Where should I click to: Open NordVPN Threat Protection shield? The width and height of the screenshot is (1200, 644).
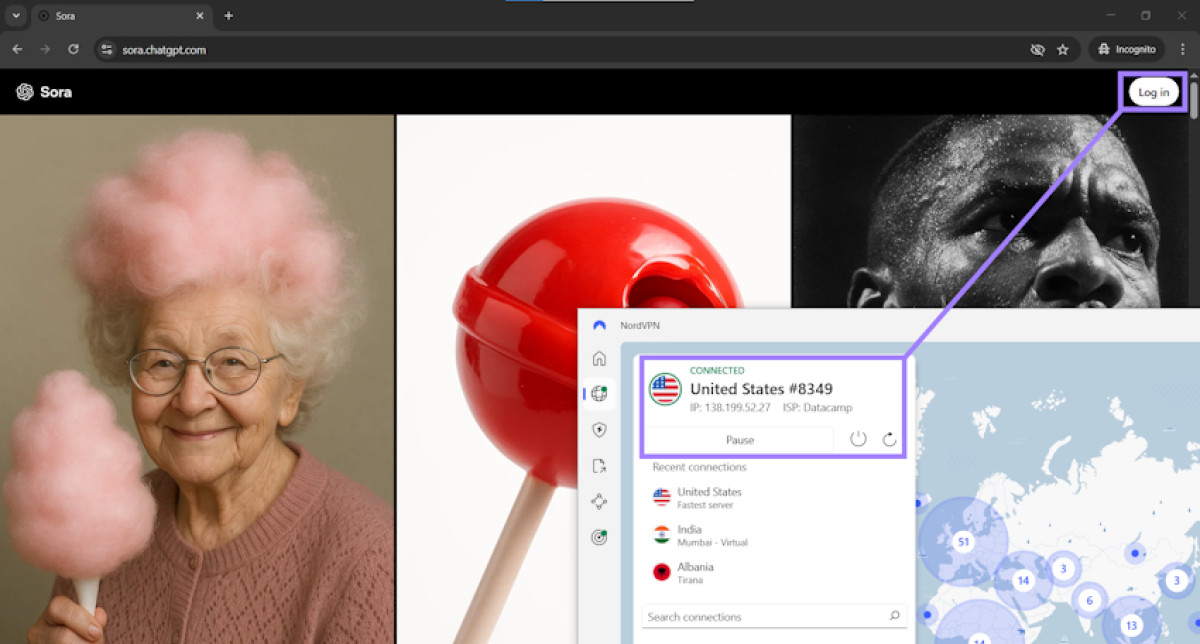click(599, 430)
